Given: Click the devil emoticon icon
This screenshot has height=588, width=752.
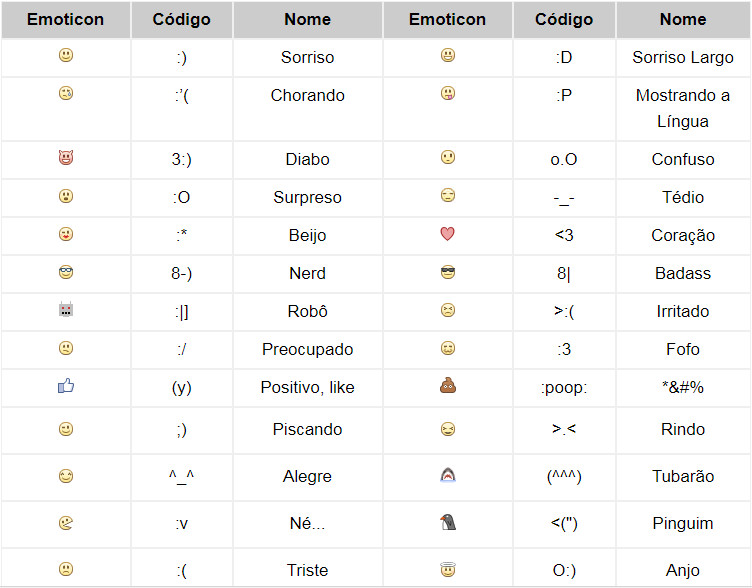Looking at the screenshot, I should tap(66, 158).
